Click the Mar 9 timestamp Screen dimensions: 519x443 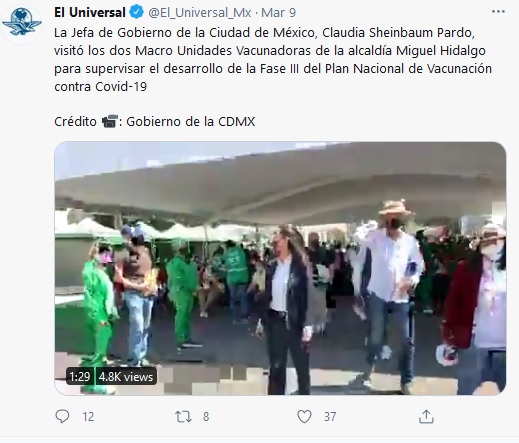click(279, 13)
